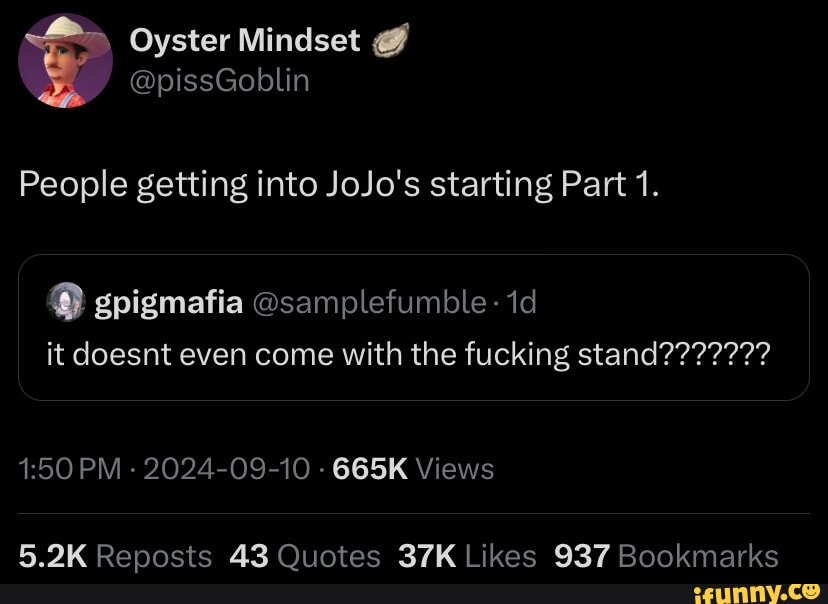The image size is (828, 604).
Task: Click the 2024-09-10 post date
Action: pyautogui.click(x=227, y=468)
